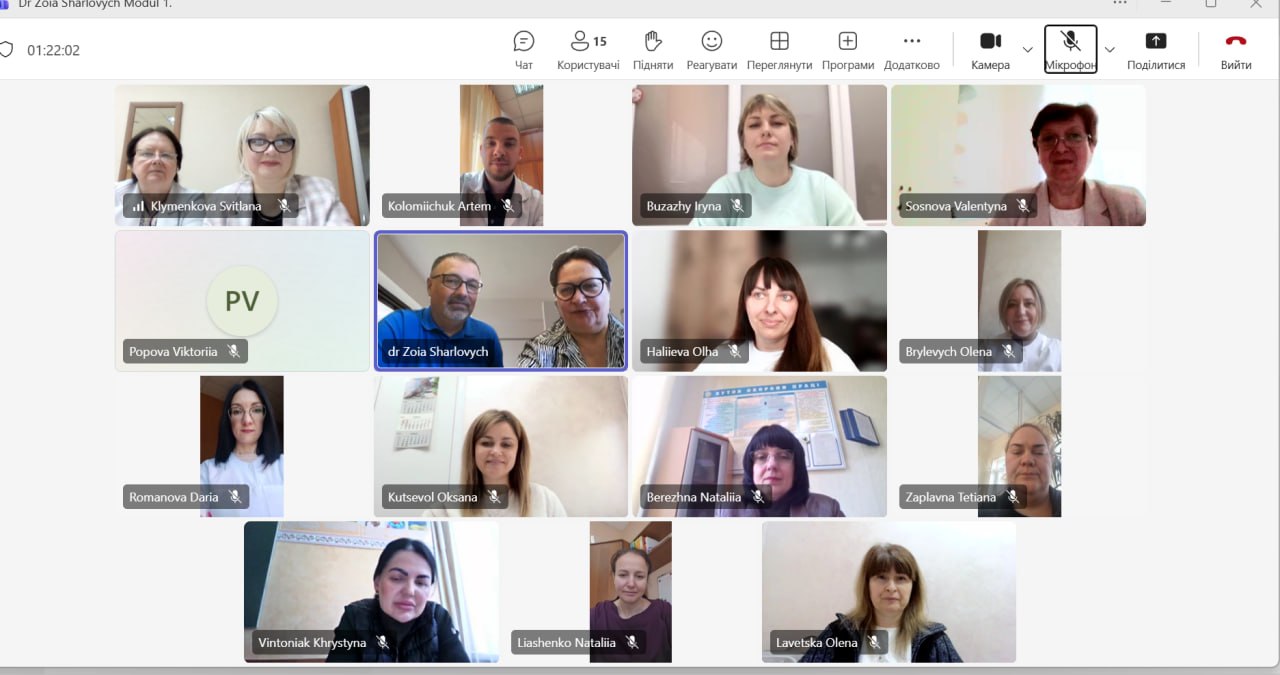The width and height of the screenshot is (1280, 675).
Task: Open Програми apps menu
Action: 848,50
